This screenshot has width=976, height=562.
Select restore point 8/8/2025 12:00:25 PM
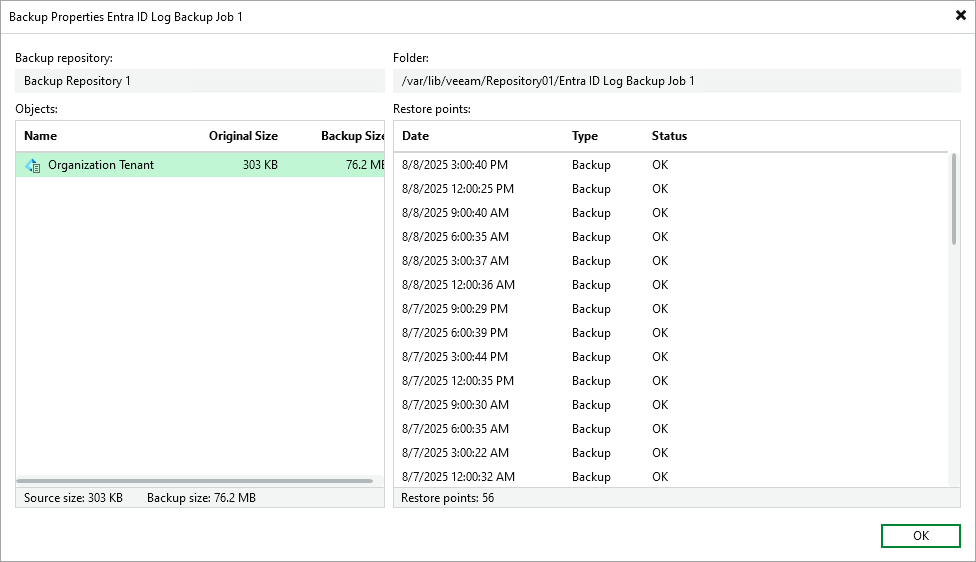pos(671,189)
